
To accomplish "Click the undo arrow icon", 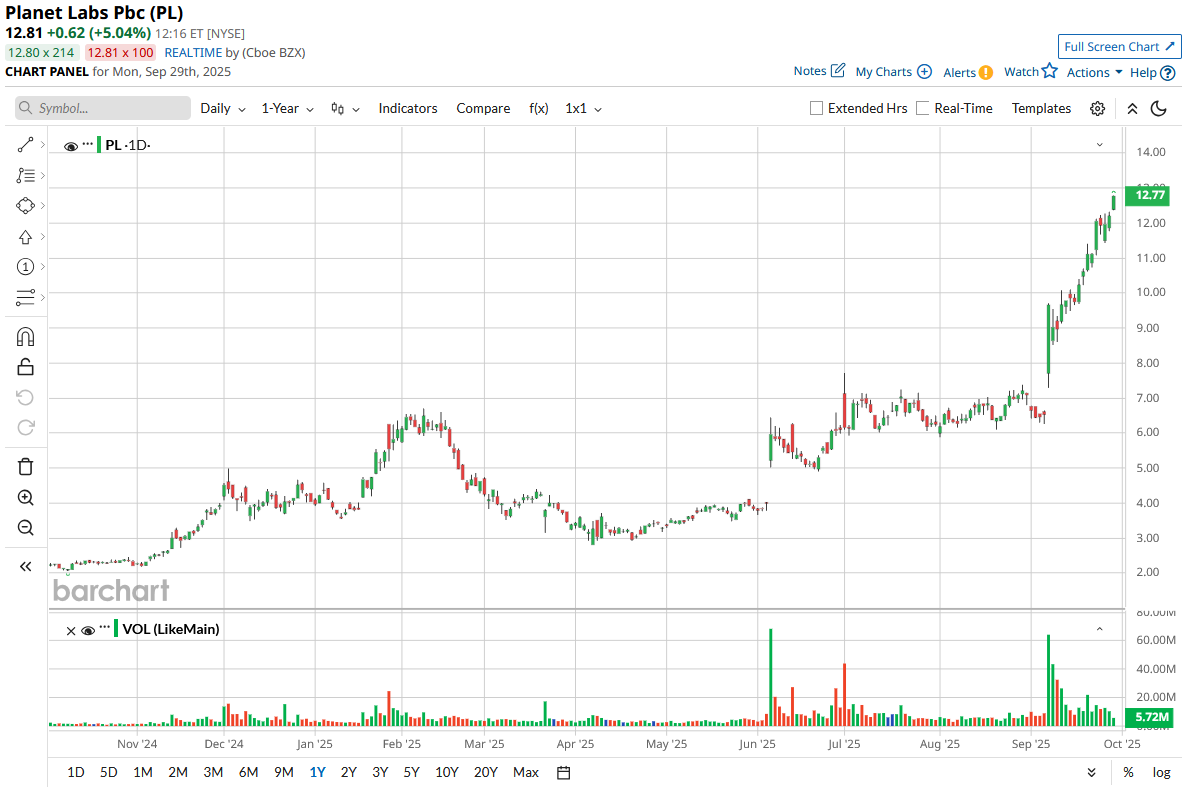I will tap(26, 398).
